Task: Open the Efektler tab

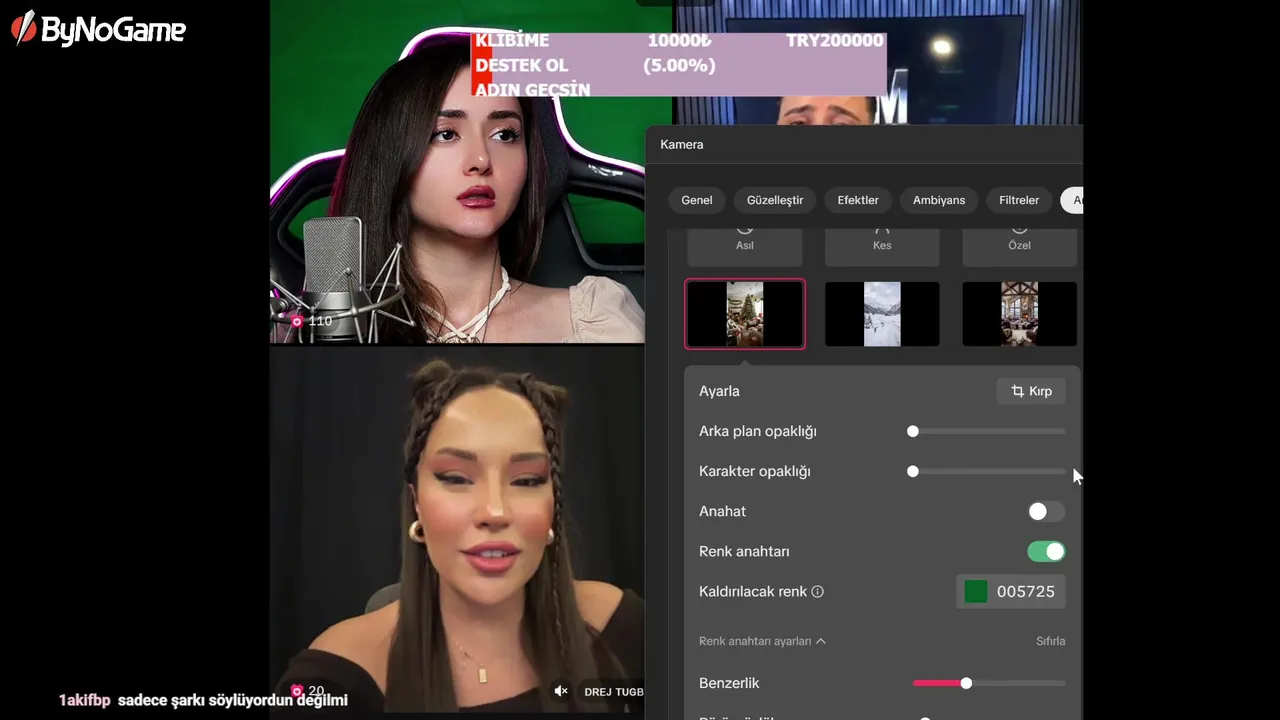Action: coord(858,200)
